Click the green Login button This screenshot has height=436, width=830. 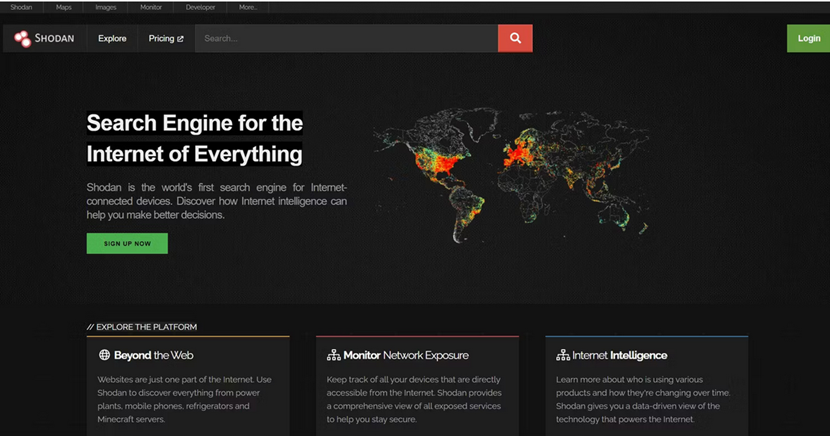tap(808, 39)
